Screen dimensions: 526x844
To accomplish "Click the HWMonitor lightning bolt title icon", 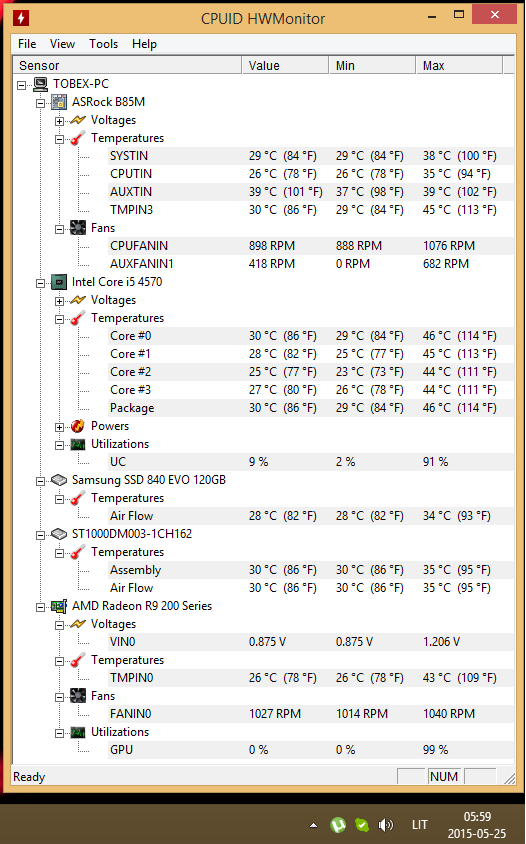I will tap(20, 18).
